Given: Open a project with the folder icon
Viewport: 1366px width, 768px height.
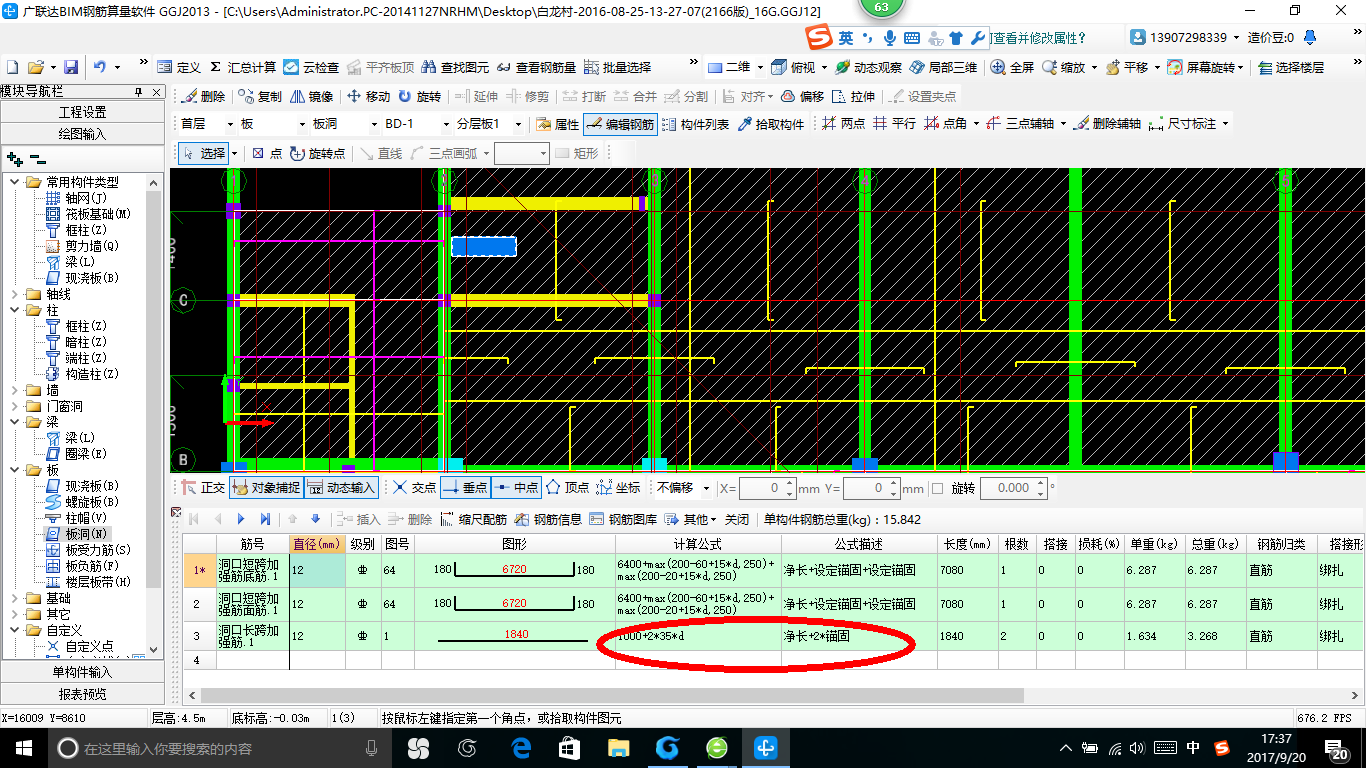Looking at the screenshot, I should click(x=36, y=67).
